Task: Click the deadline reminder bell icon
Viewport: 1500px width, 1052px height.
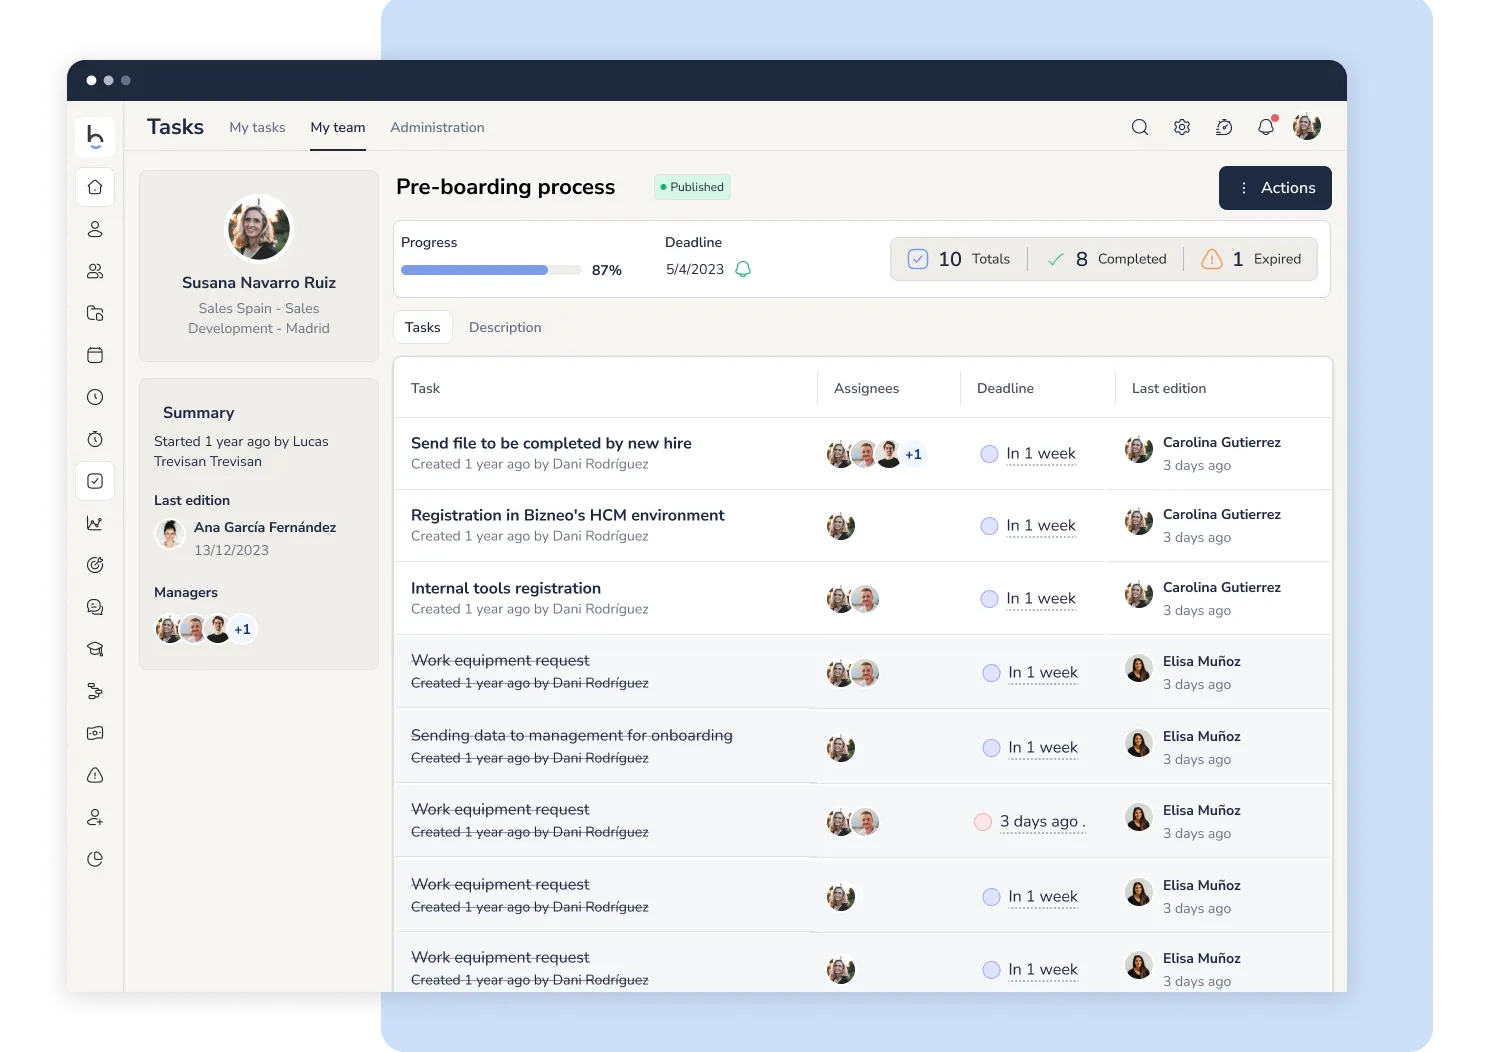Action: pyautogui.click(x=743, y=269)
